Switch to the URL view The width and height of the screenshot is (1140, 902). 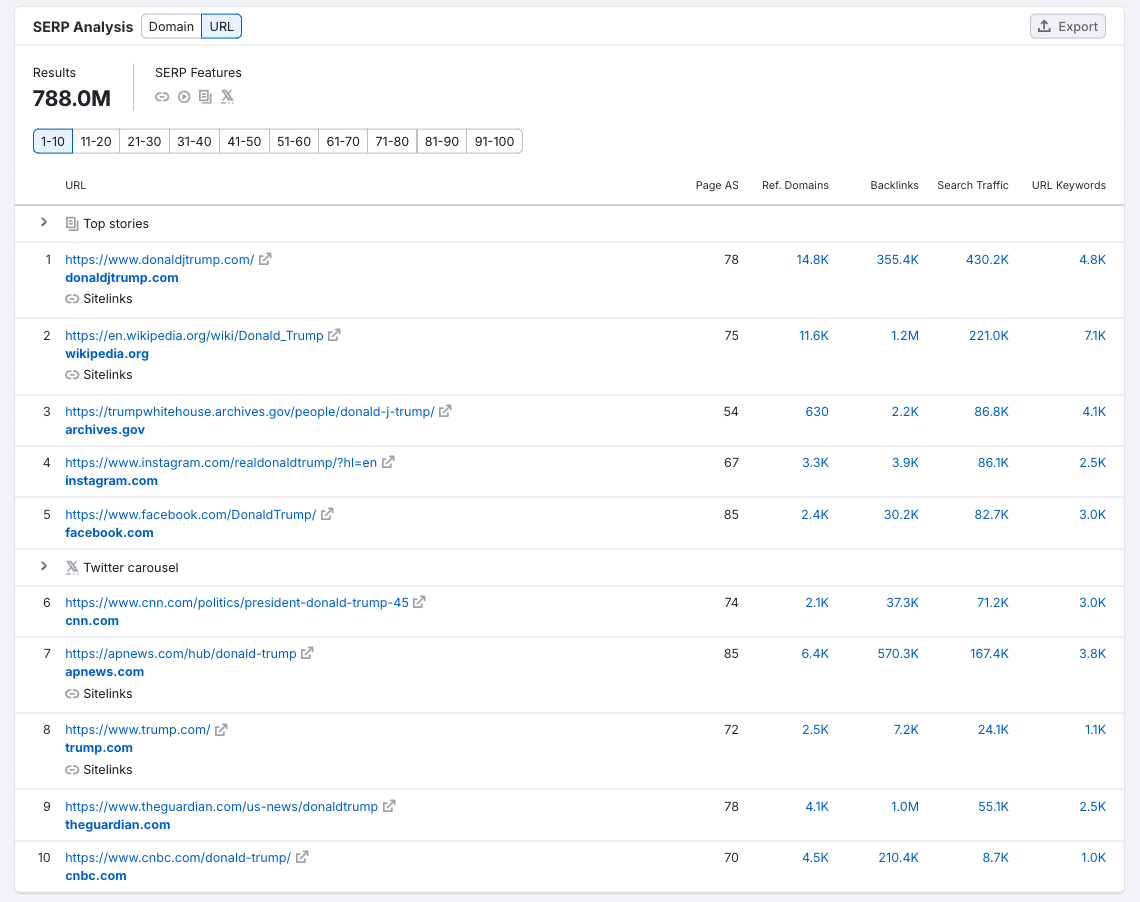pyautogui.click(x=220, y=26)
